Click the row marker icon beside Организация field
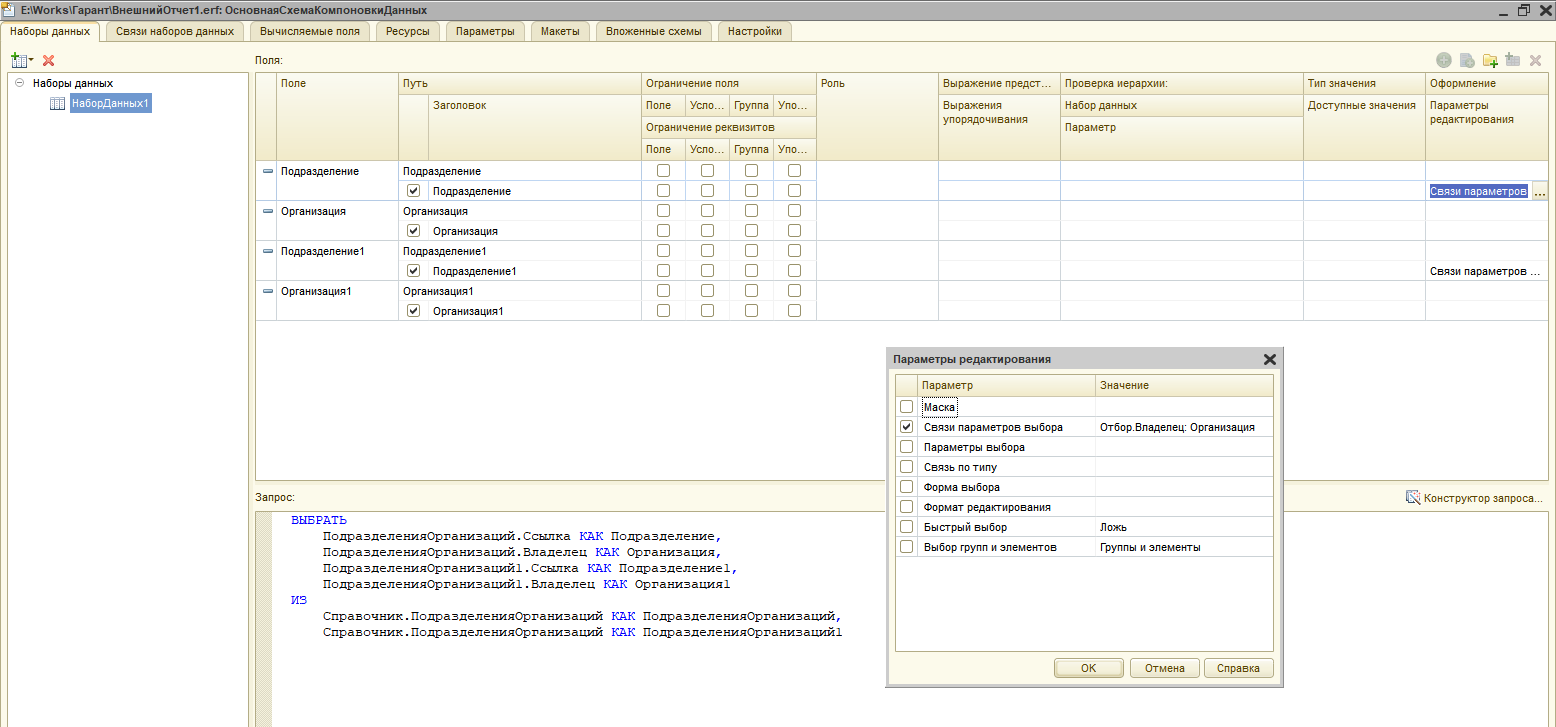The image size is (1556, 727). (x=267, y=211)
